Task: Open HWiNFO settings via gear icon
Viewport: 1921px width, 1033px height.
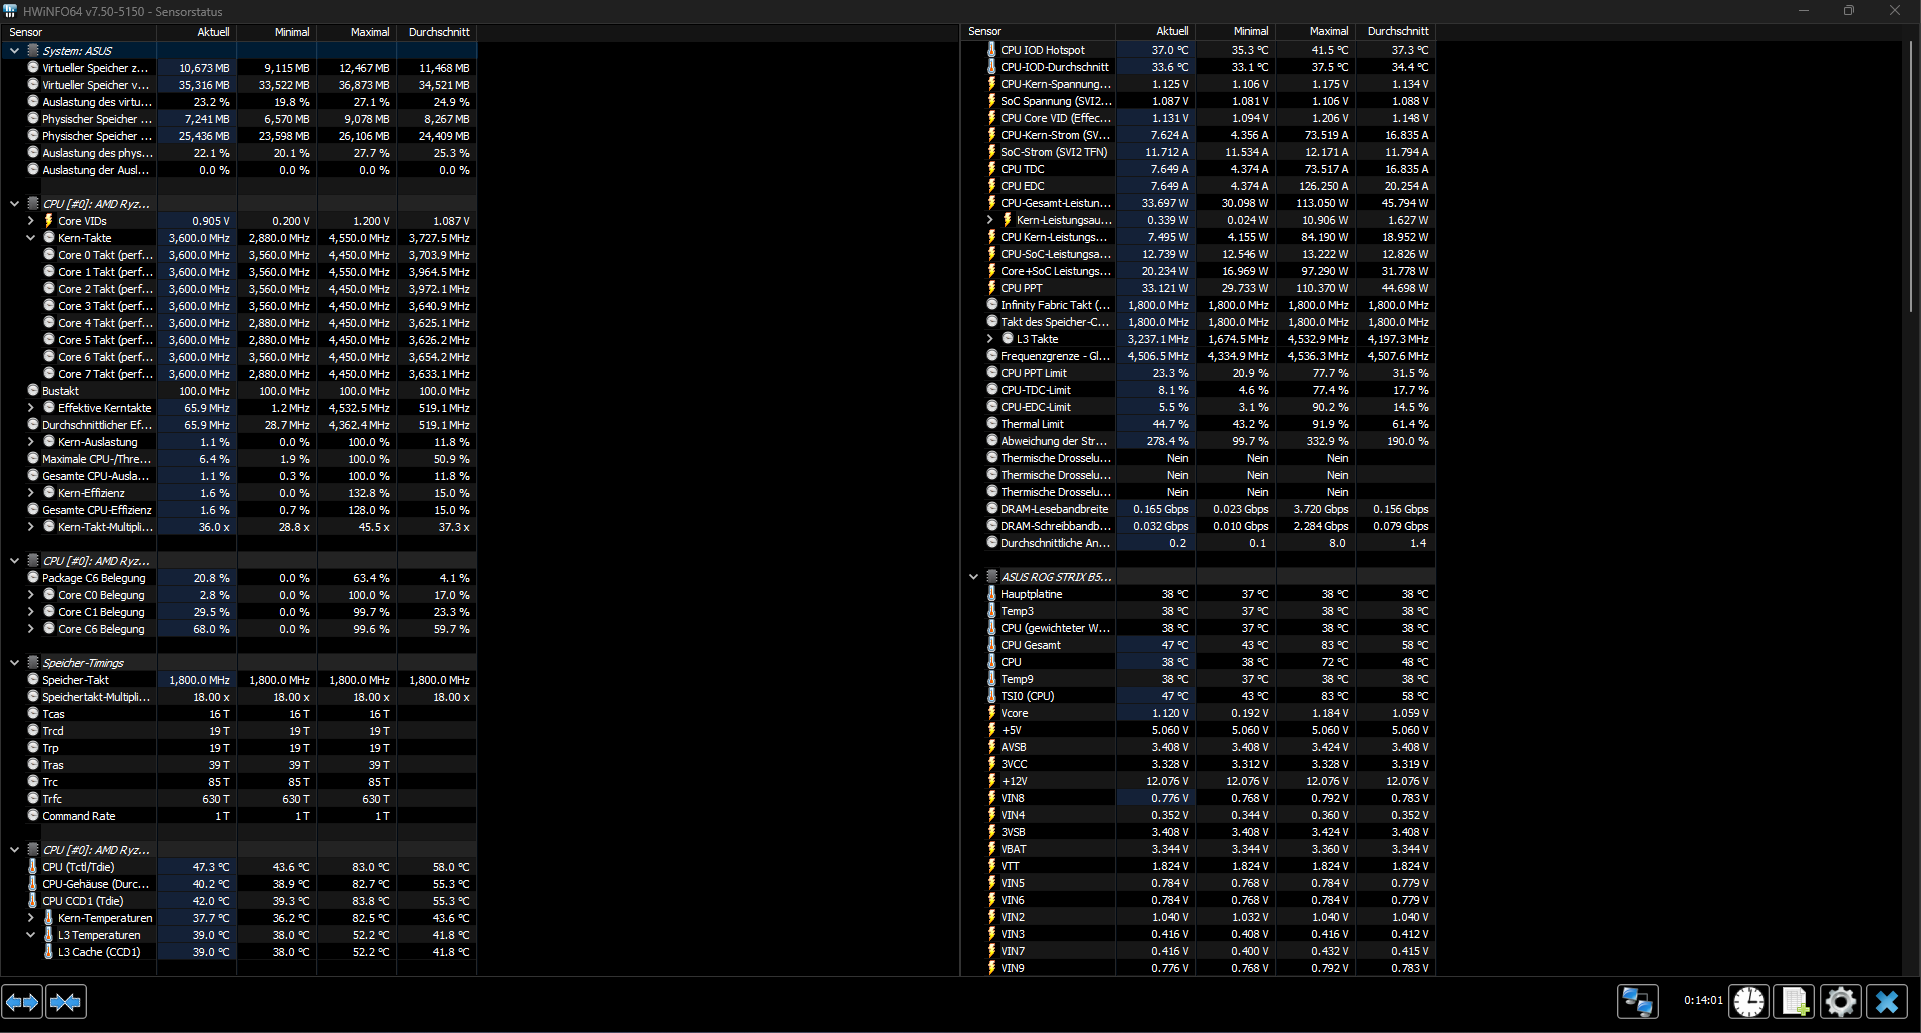Action: coord(1841,1001)
